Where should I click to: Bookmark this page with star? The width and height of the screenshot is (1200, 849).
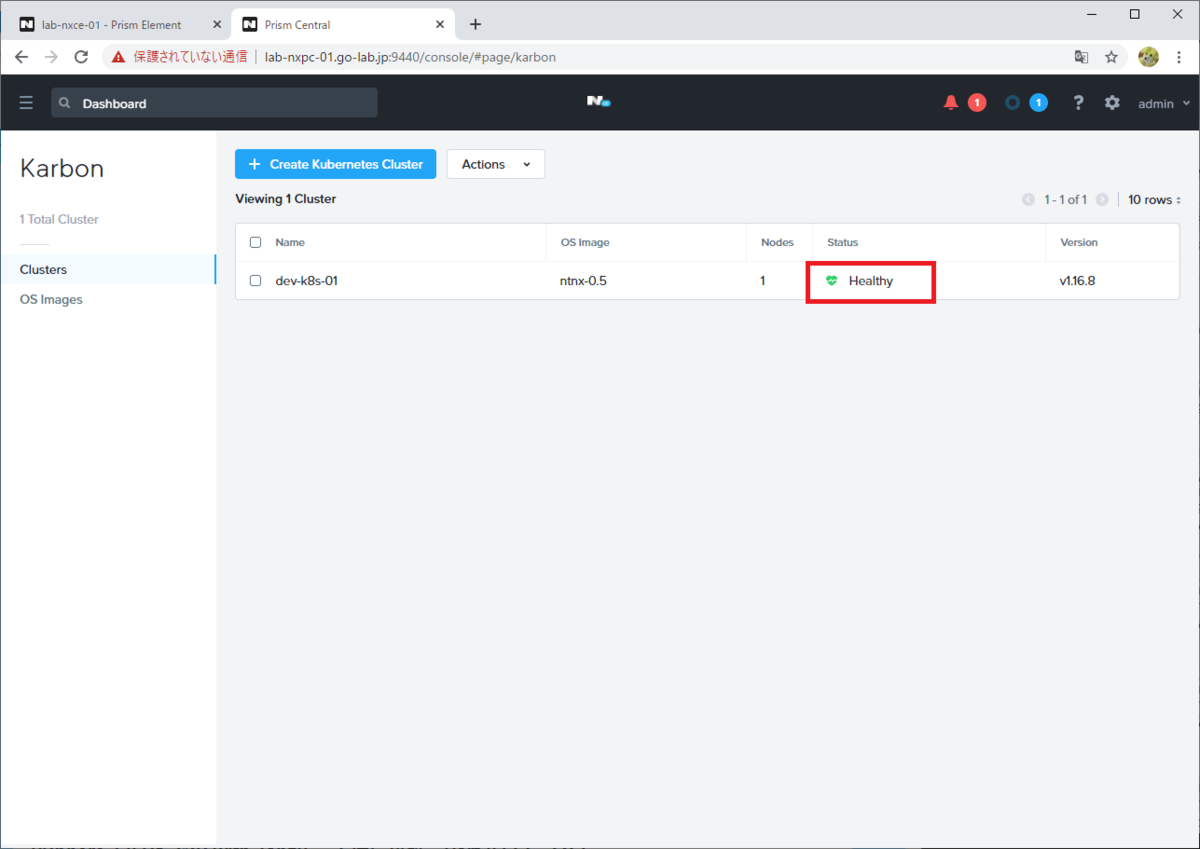point(1111,57)
